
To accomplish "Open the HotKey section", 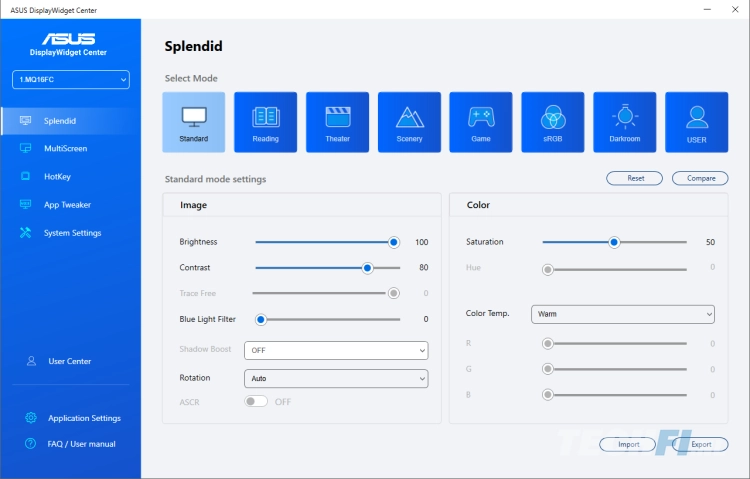I will pyautogui.click(x=71, y=177).
